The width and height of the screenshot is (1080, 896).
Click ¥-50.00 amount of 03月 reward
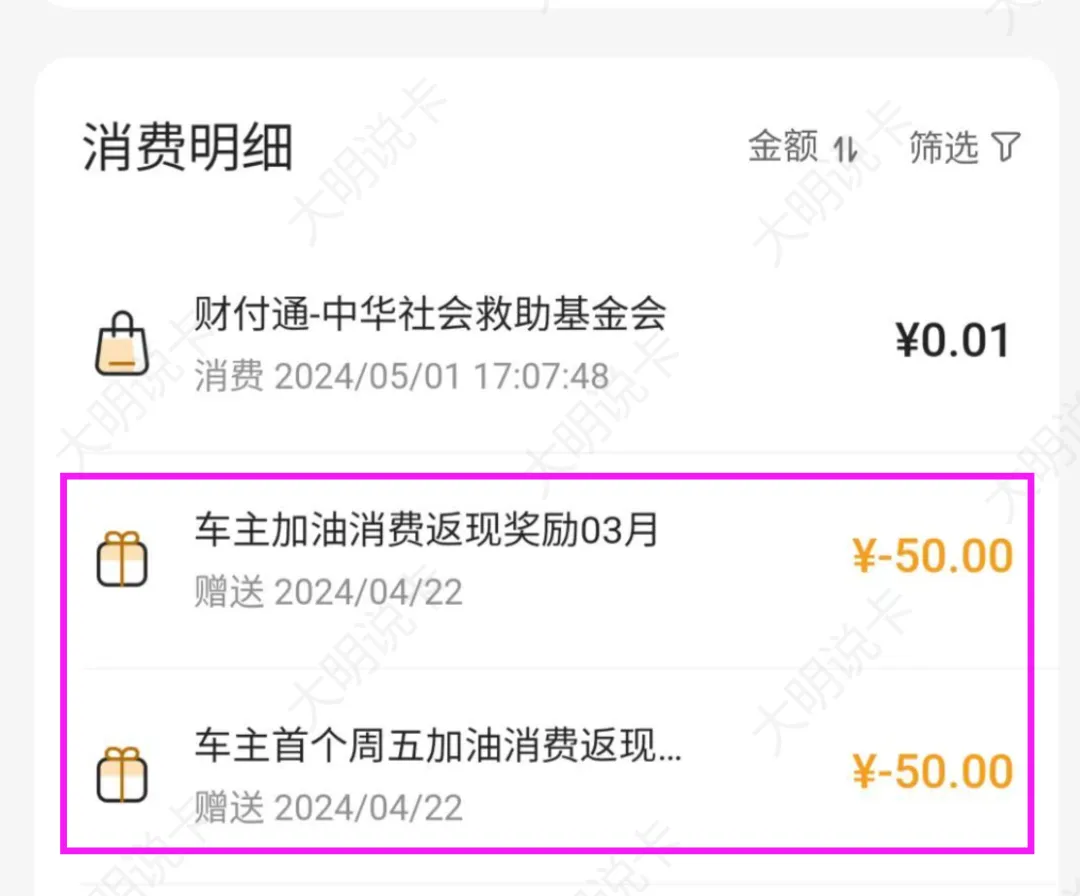932,556
